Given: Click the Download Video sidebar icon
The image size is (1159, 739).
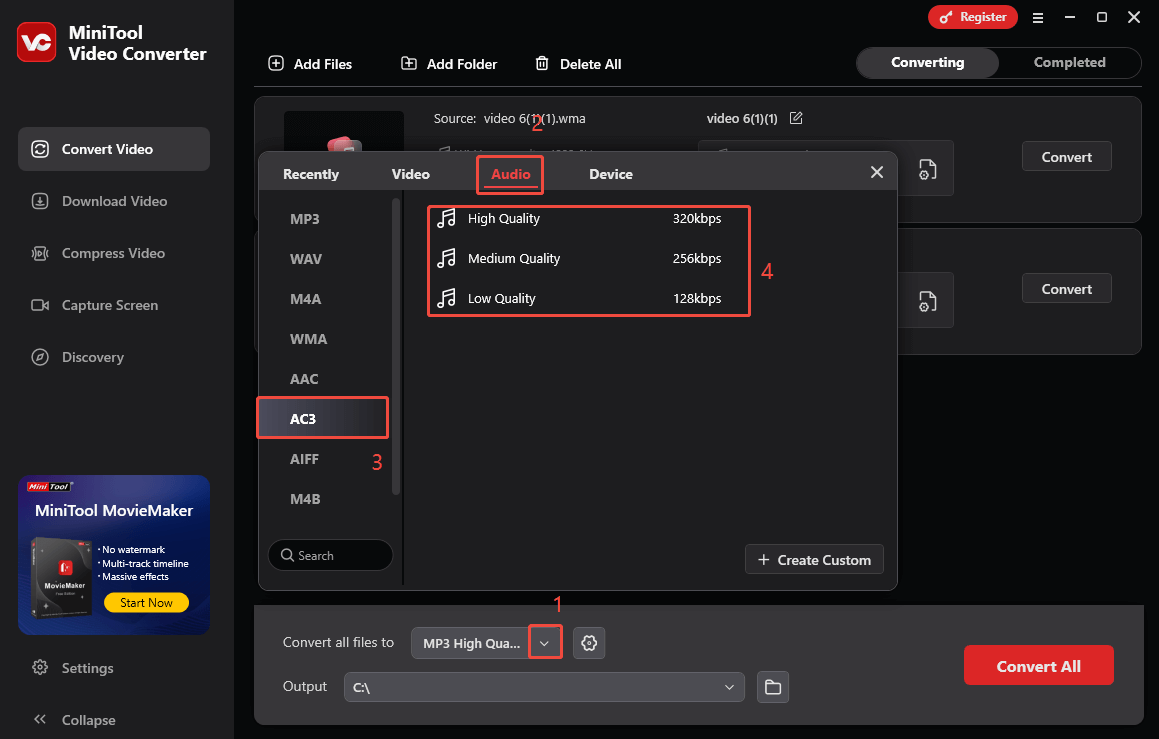Looking at the screenshot, I should [x=40, y=201].
